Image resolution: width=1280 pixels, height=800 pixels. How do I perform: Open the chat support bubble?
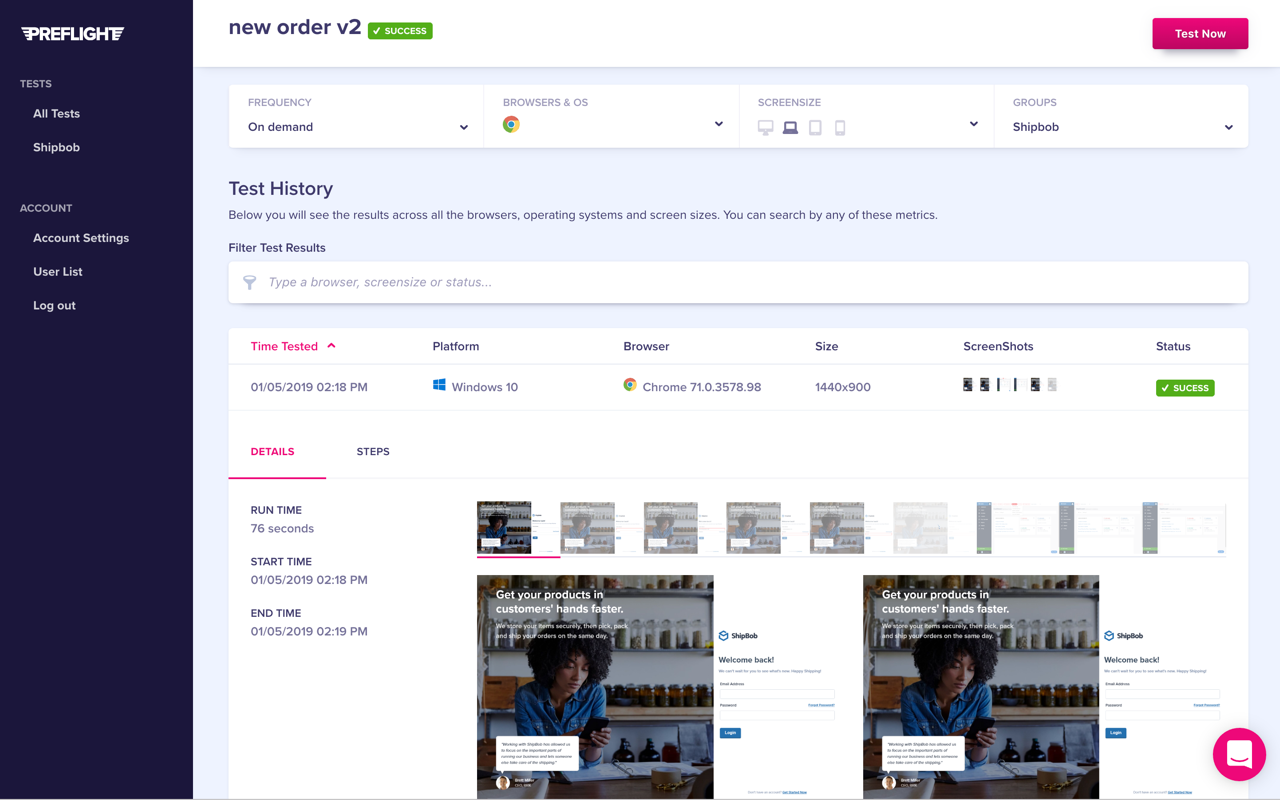(1239, 754)
